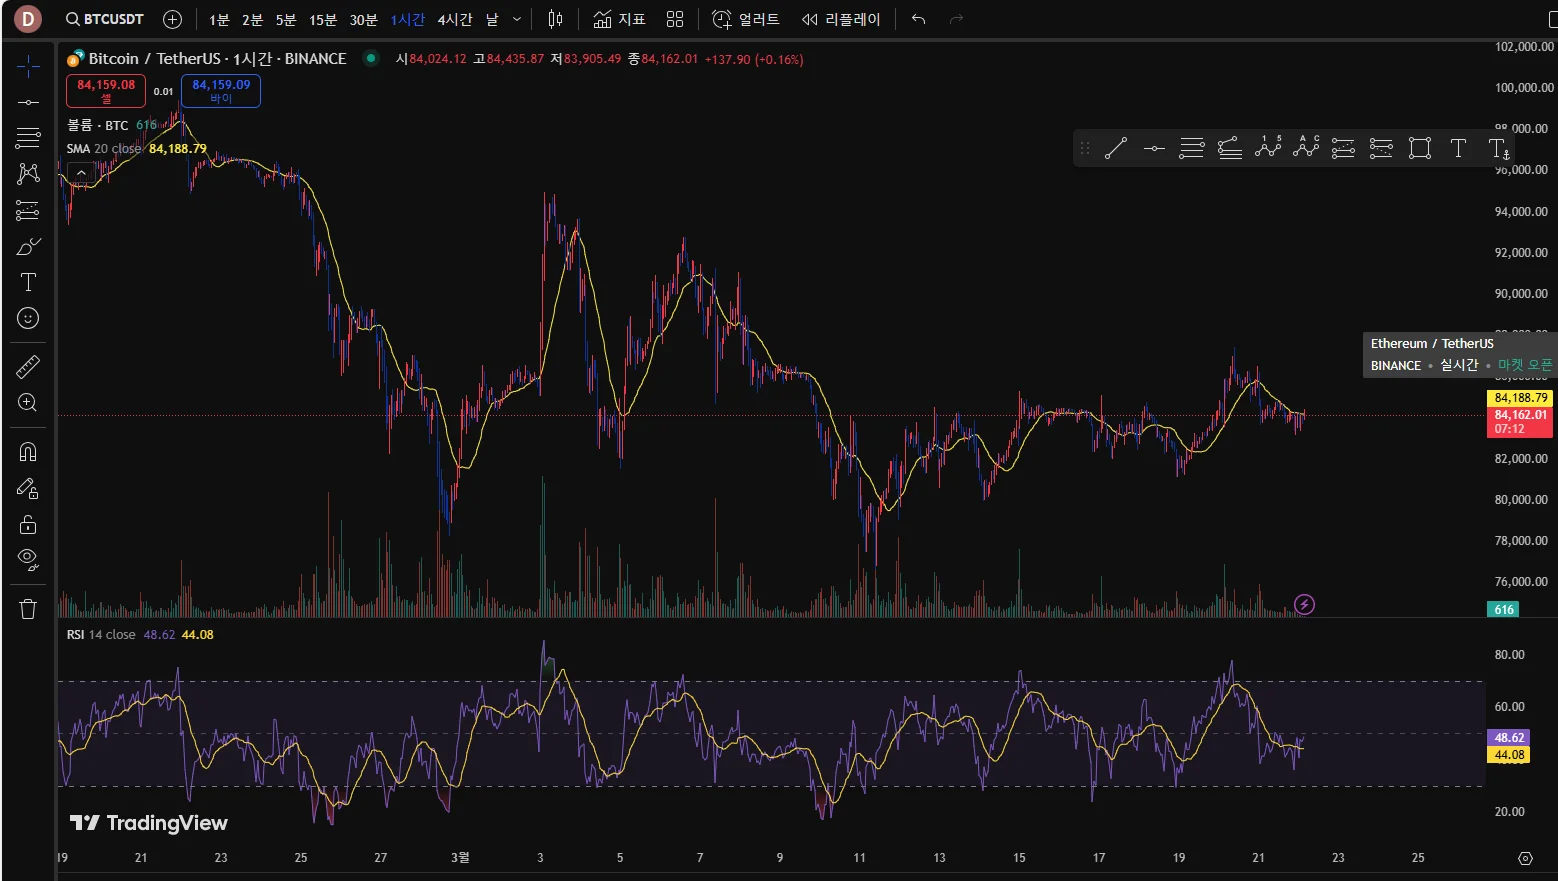Select anchored text tool in floating toolbar

point(1498,149)
